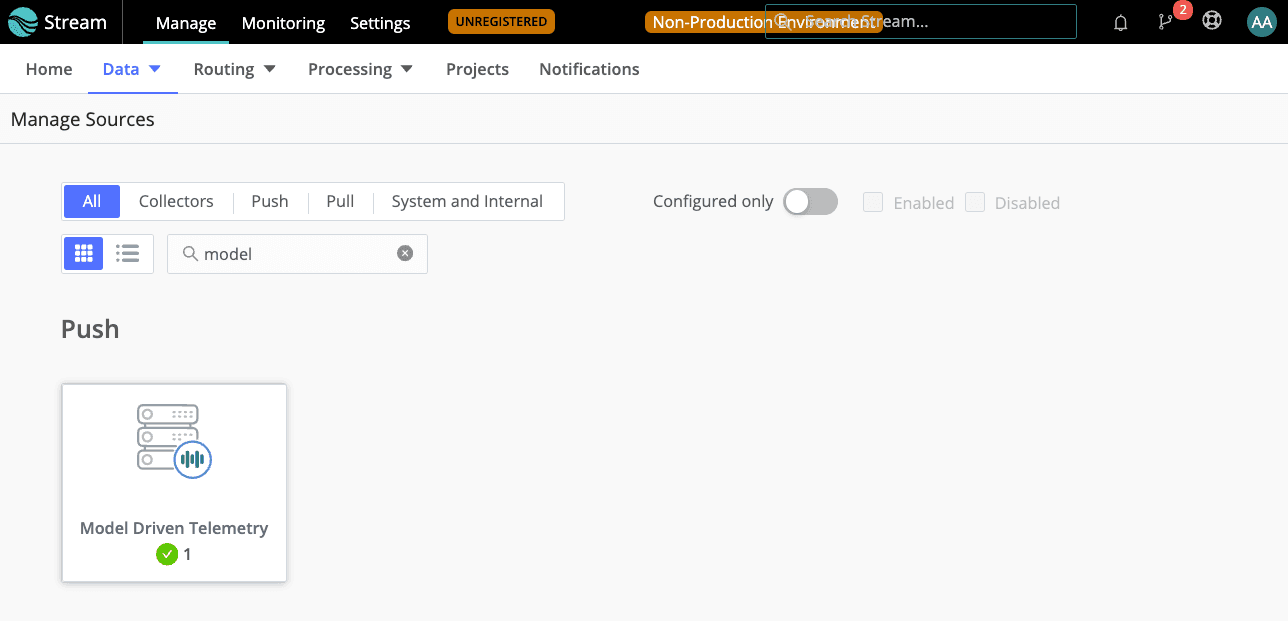Viewport: 1288px width, 621px height.
Task: Click the help lifebuoy icon
Action: pyautogui.click(x=1212, y=21)
